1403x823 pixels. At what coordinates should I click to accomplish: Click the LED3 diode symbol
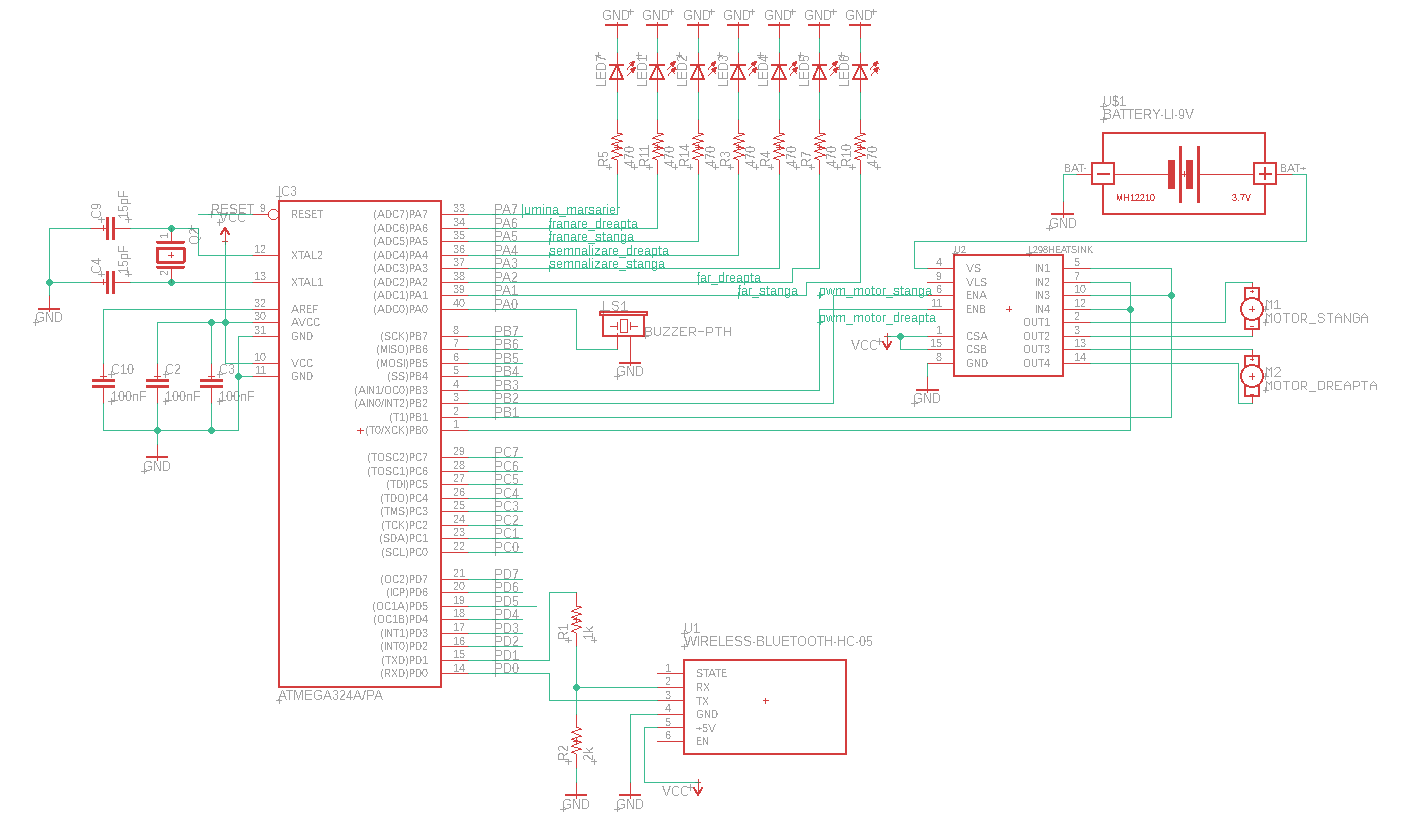click(738, 71)
